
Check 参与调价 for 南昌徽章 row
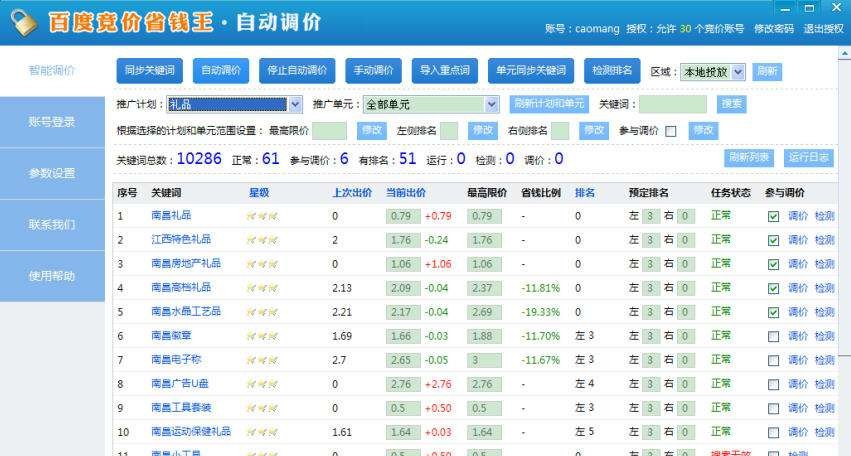(x=773, y=337)
